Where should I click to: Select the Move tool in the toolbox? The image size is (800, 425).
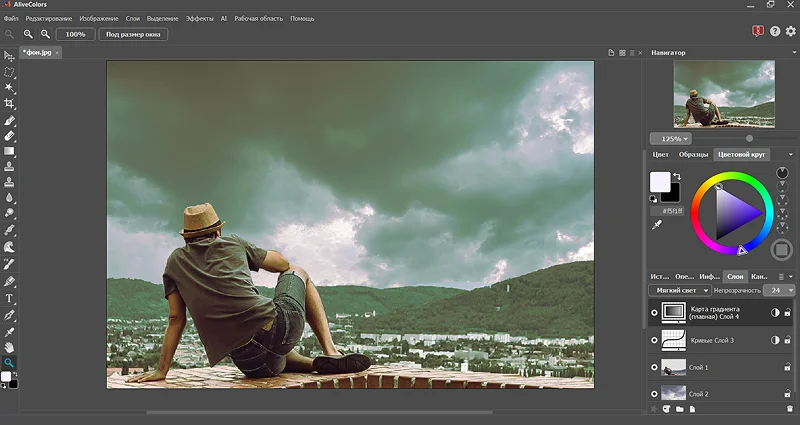coord(9,56)
